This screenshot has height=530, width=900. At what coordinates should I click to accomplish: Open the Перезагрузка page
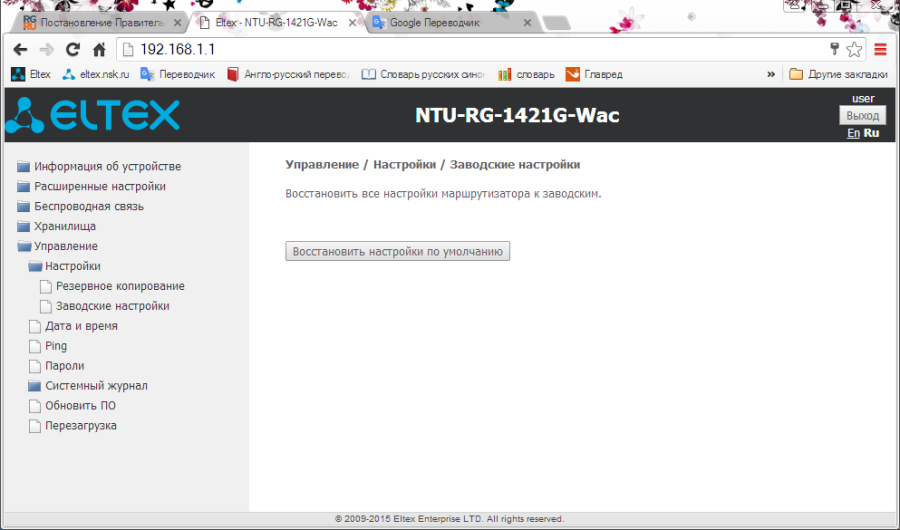(x=72, y=425)
